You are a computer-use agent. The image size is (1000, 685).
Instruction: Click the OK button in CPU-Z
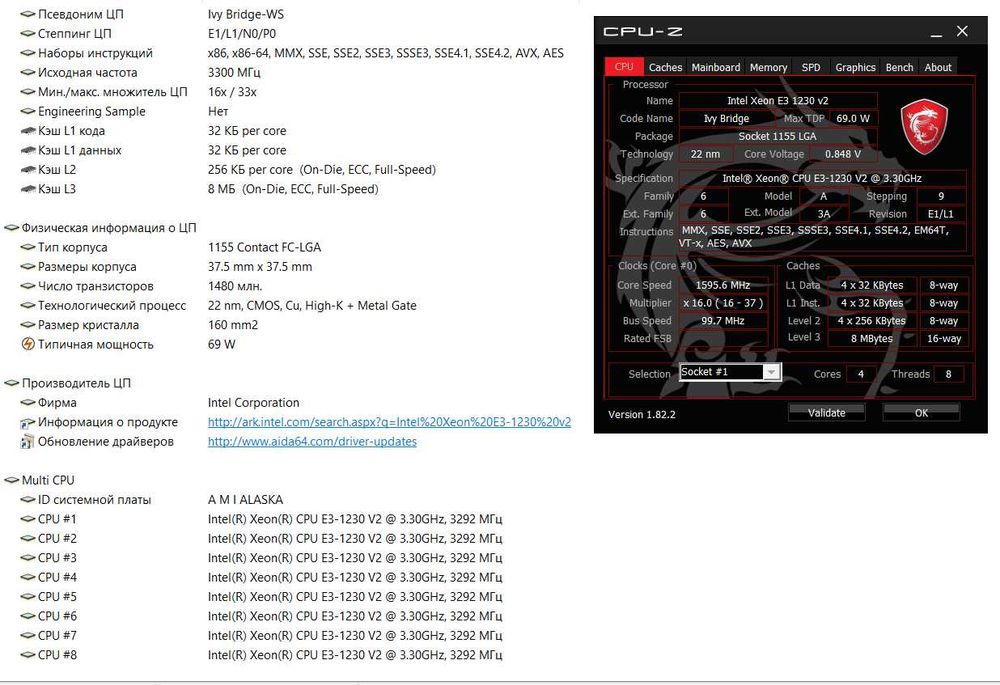pyautogui.click(x=921, y=413)
